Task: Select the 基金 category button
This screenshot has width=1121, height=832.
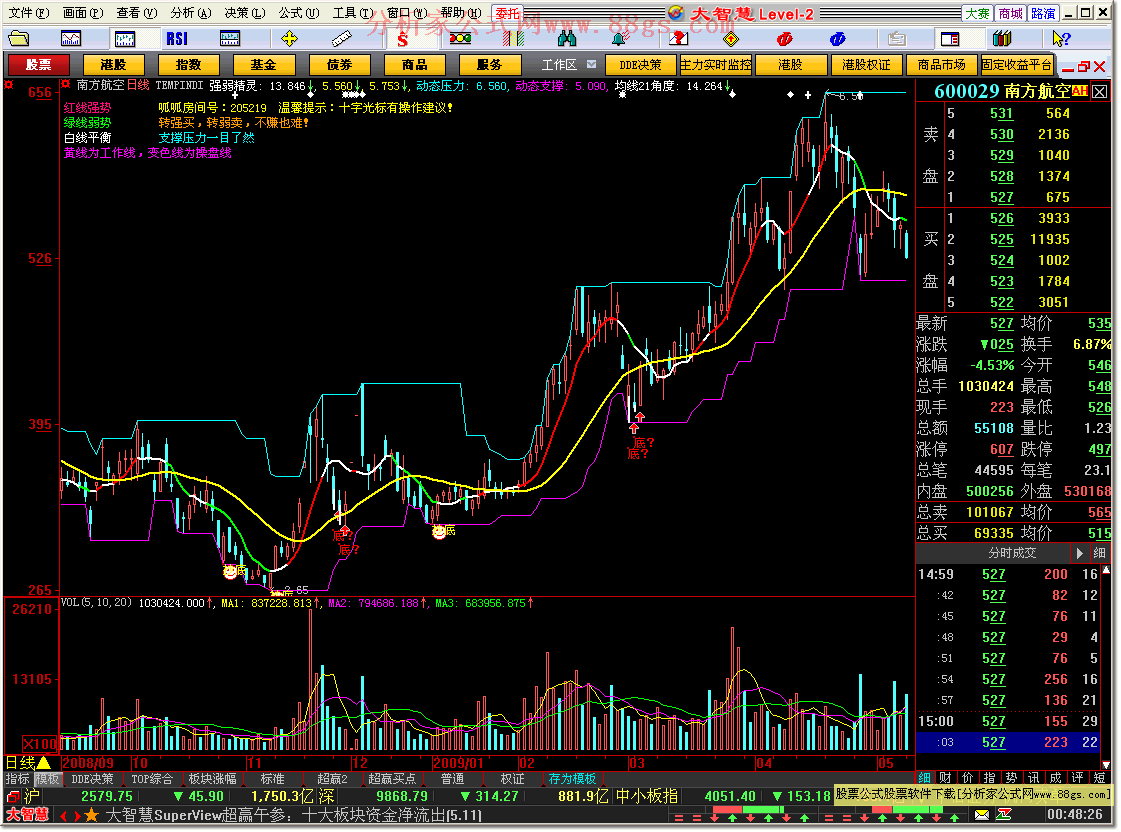Action: coord(264,65)
